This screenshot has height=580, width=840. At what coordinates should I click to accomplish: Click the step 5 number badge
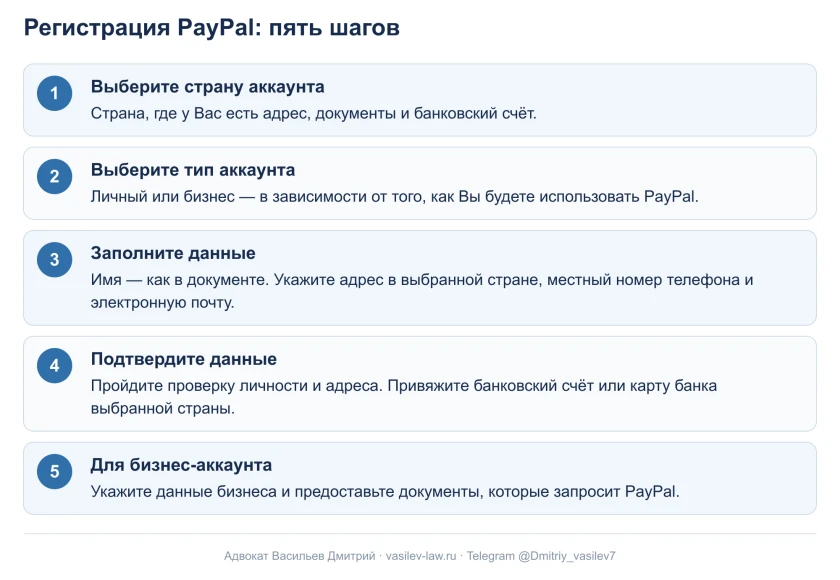pyautogui.click(x=55, y=472)
